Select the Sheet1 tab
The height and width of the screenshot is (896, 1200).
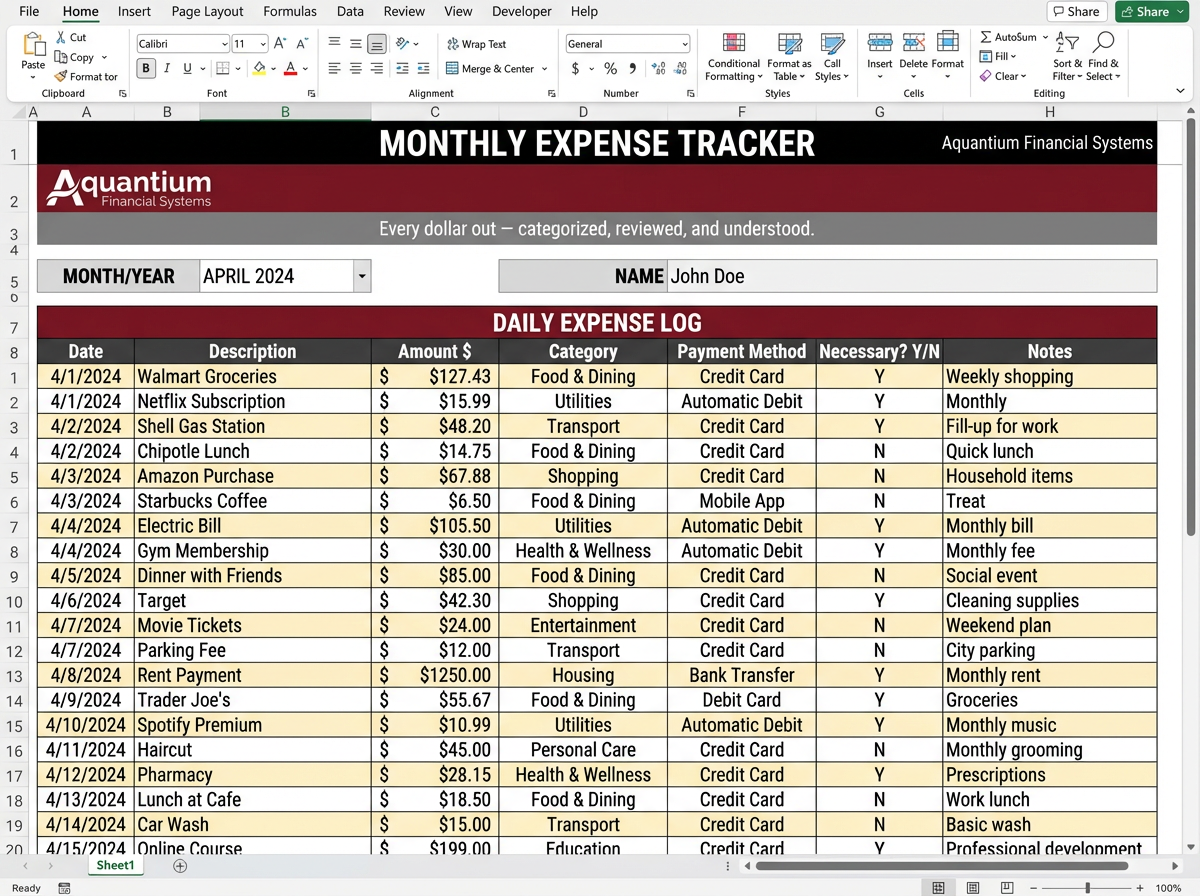tap(115, 864)
